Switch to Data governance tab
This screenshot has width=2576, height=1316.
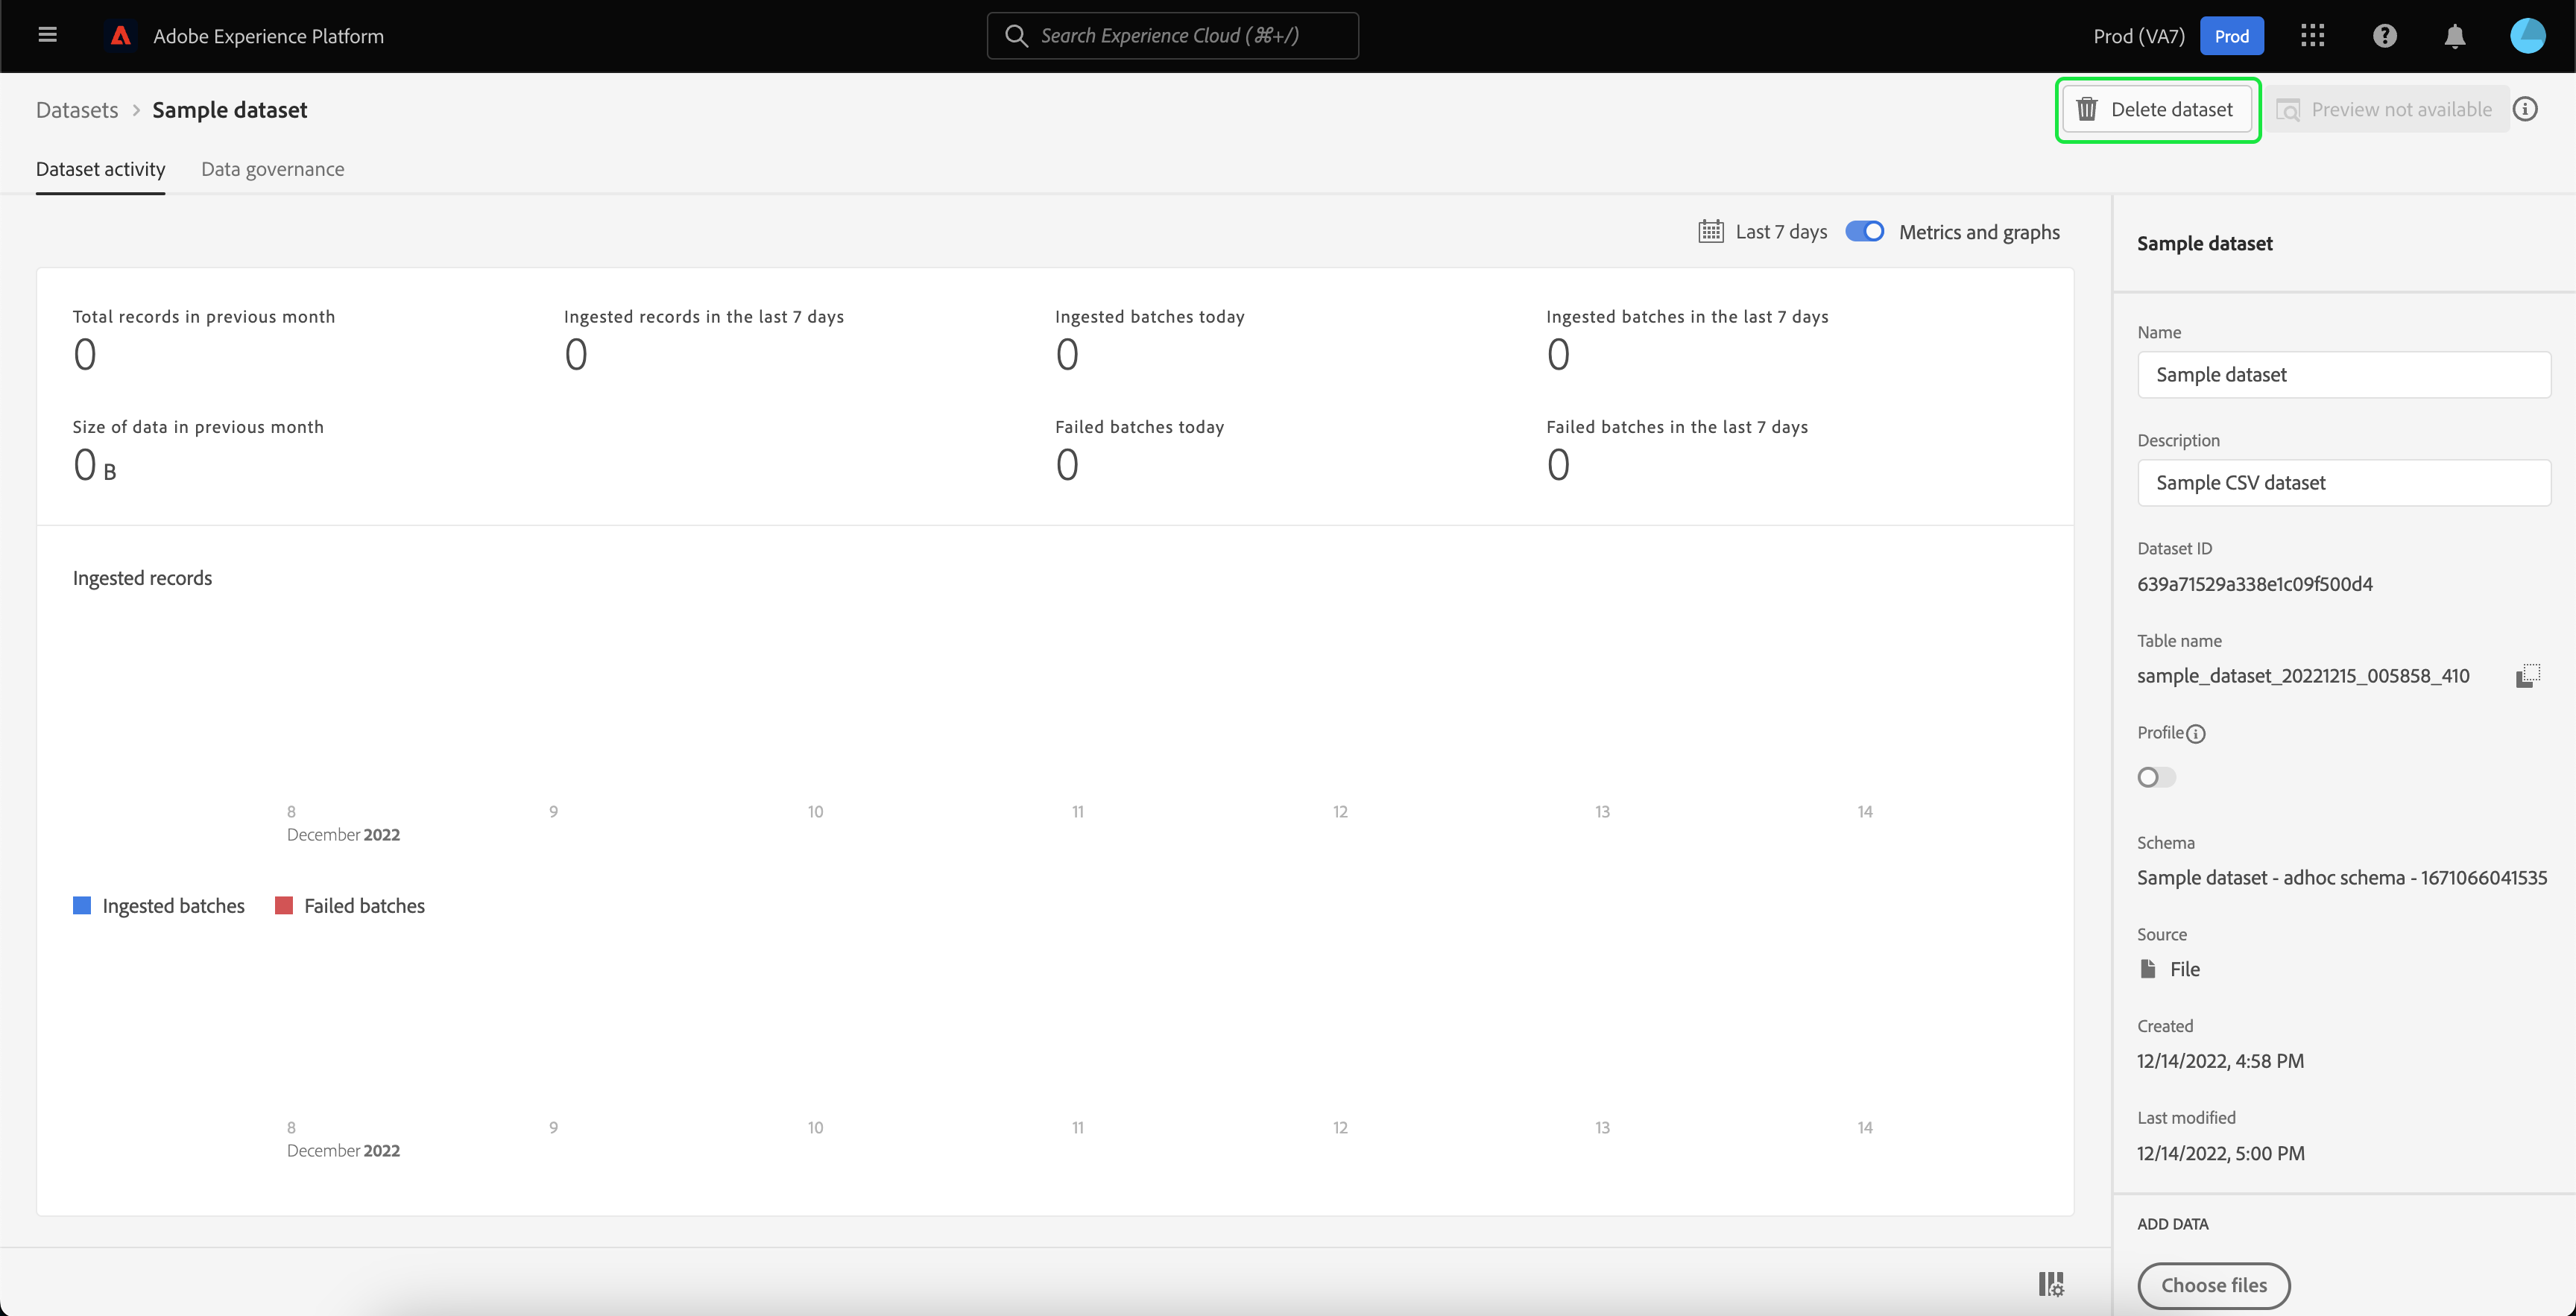click(272, 169)
